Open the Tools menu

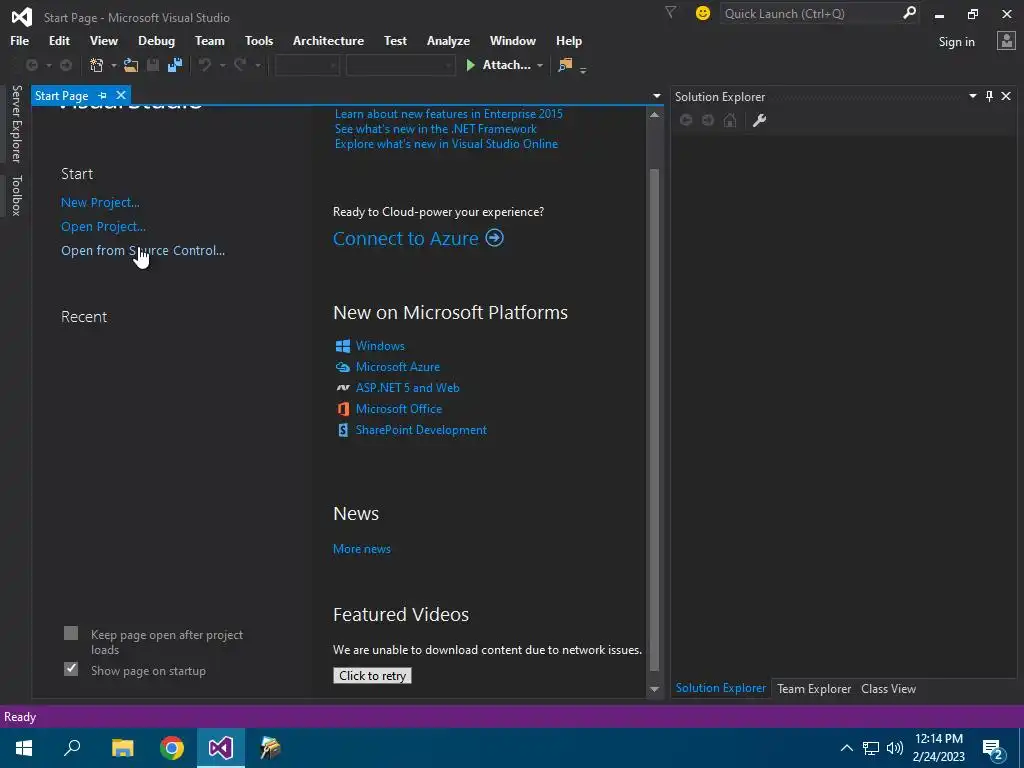[x=259, y=40]
